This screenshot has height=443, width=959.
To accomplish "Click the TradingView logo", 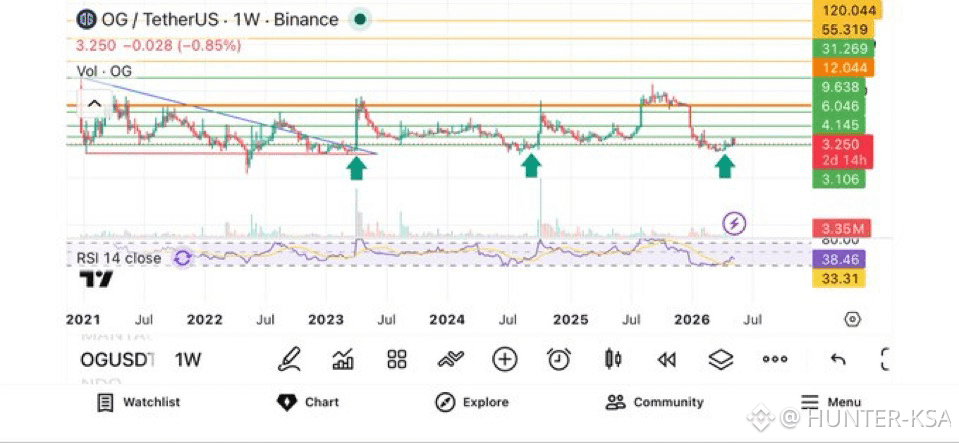I will pos(96,280).
